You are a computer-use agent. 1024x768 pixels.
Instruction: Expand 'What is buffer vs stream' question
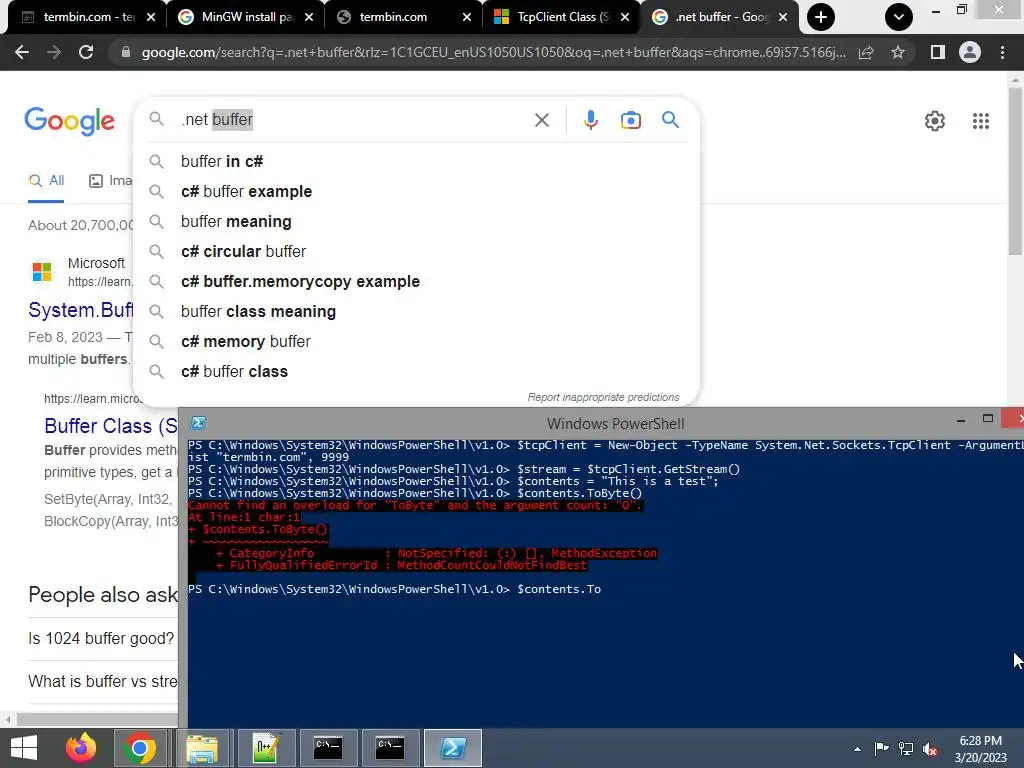click(103, 681)
